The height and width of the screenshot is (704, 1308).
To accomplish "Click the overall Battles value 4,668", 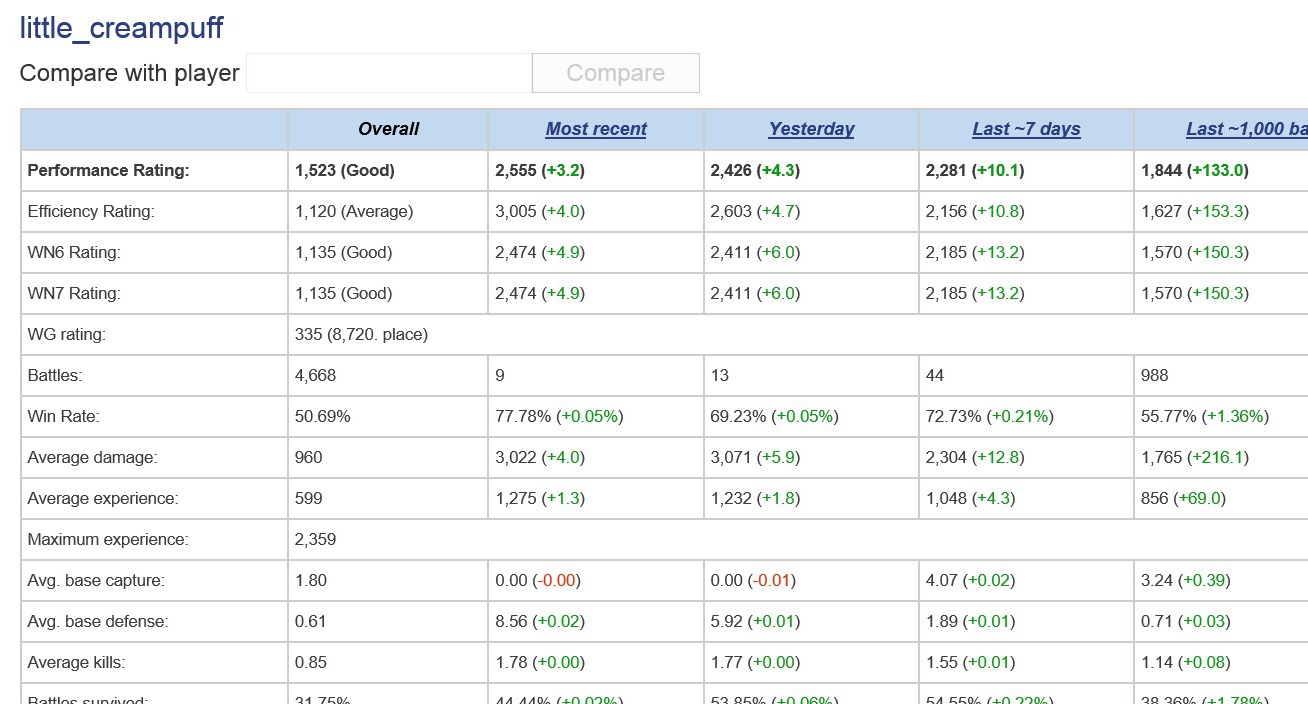I will [316, 375].
